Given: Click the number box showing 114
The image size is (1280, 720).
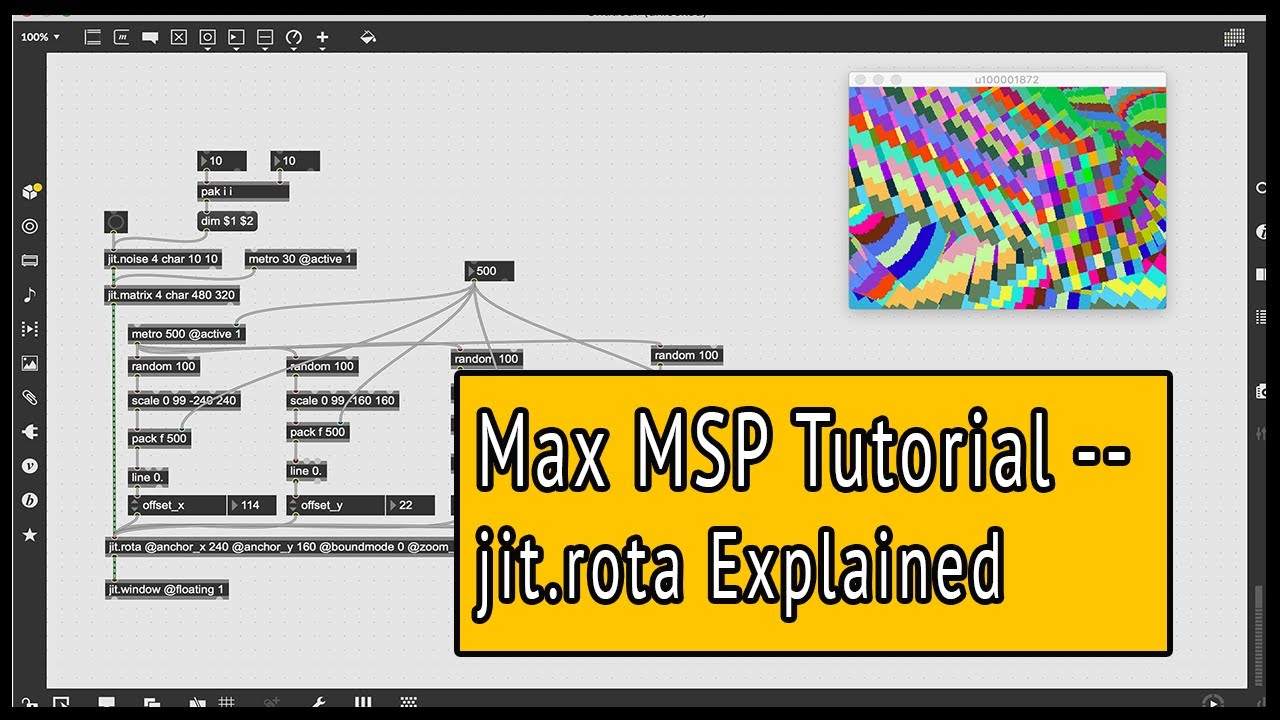Looking at the screenshot, I should point(252,506).
